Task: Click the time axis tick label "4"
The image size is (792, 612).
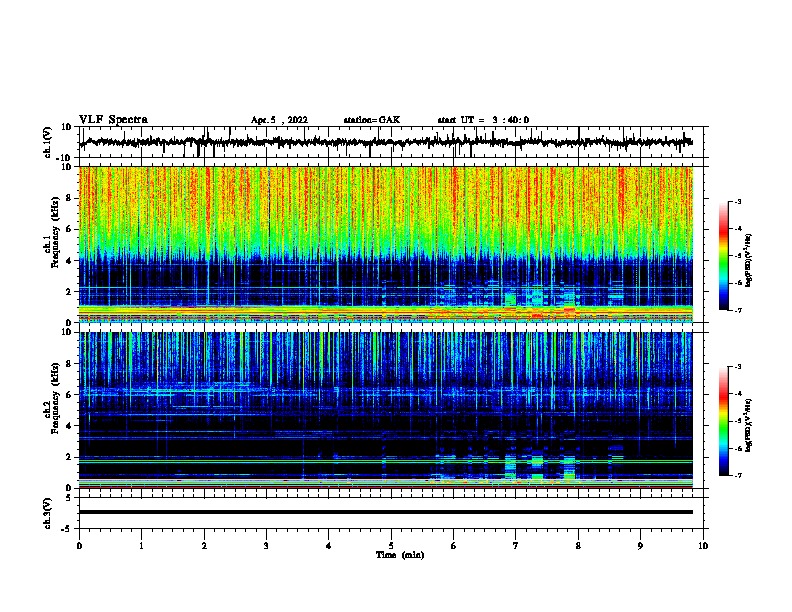Action: 329,546
